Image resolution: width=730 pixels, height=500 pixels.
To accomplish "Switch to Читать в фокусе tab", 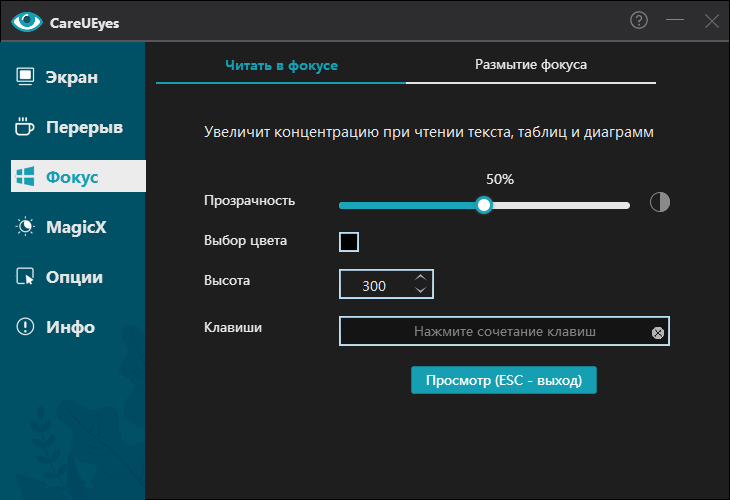I will click(281, 66).
